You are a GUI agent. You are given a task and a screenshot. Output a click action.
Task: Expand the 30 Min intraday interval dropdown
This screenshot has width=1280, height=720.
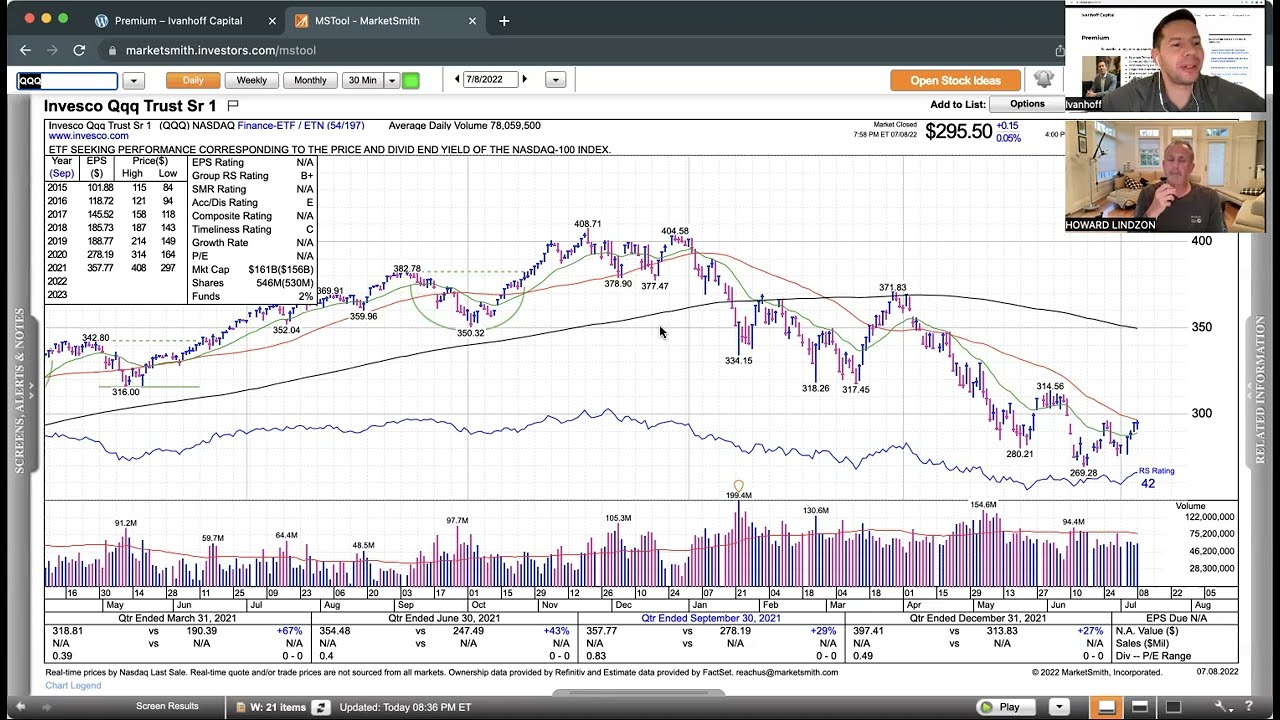(x=392, y=80)
